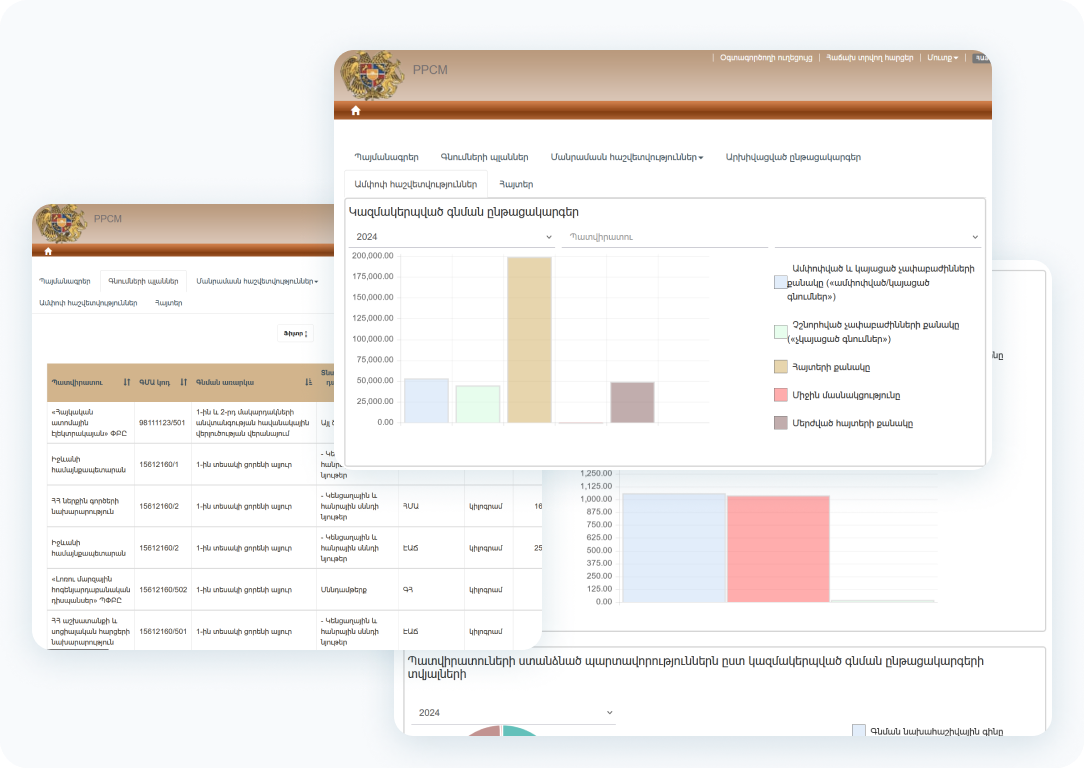Click the home icon in the left window
The image size is (1084, 768).
(48, 251)
